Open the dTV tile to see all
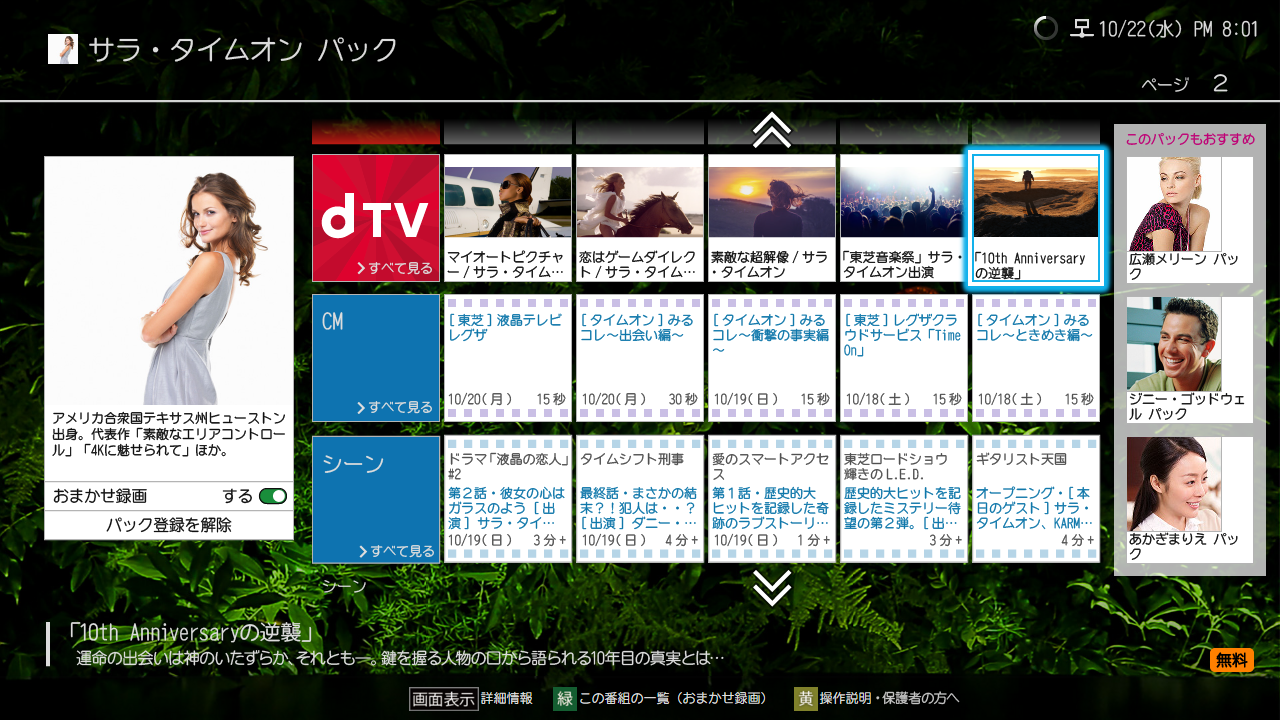 (x=376, y=218)
